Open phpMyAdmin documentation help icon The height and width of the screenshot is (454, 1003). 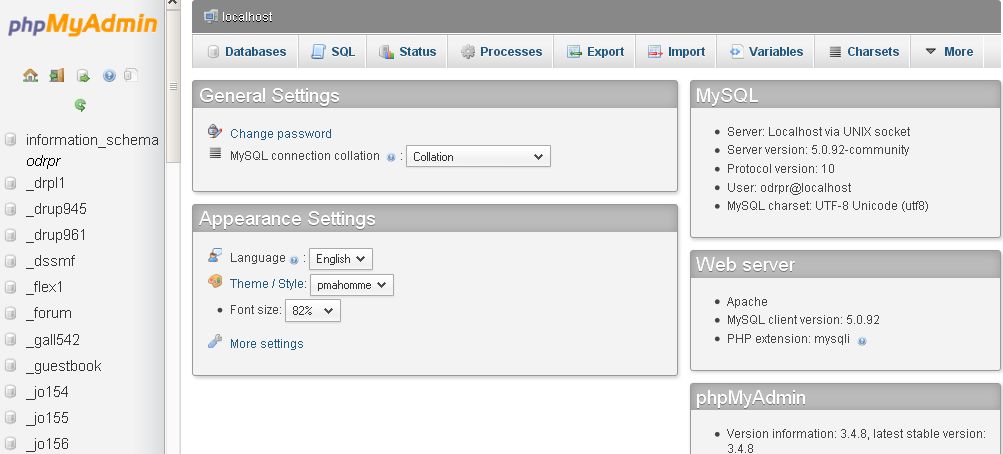[x=109, y=76]
